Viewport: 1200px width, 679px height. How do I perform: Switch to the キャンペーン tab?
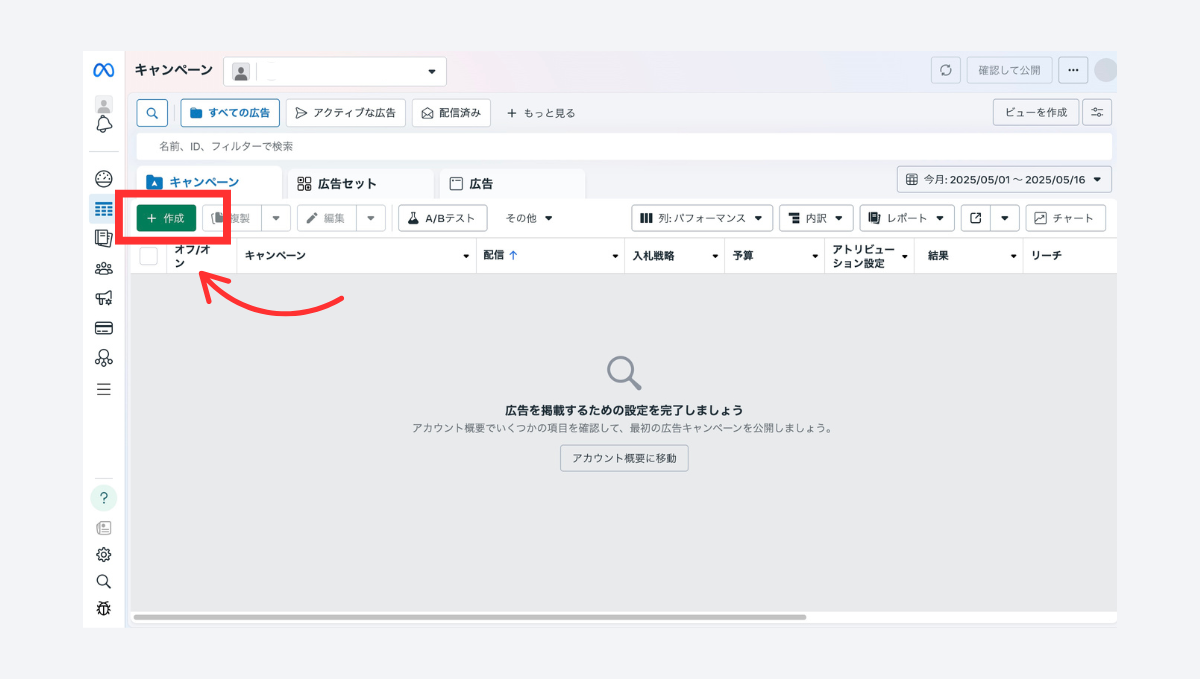[209, 183]
